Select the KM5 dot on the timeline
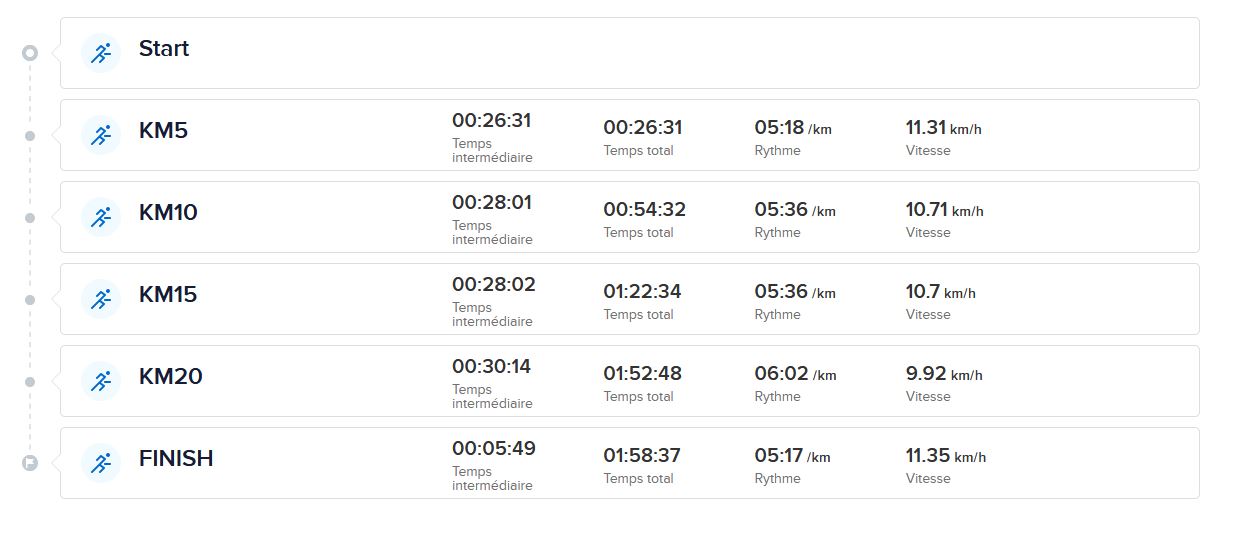 (30, 136)
